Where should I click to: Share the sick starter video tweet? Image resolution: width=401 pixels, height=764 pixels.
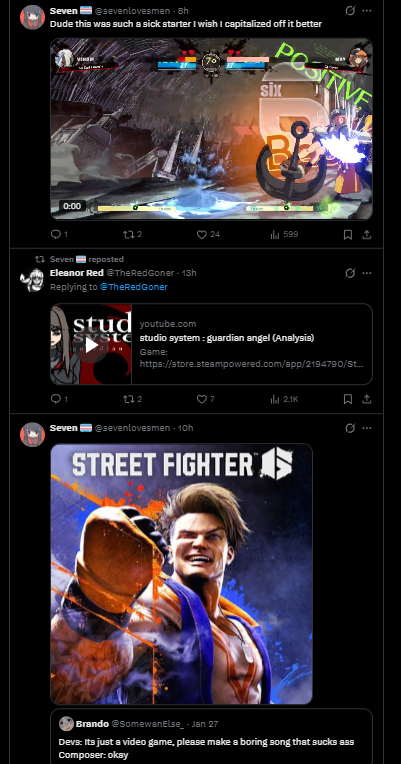pyautogui.click(x=366, y=235)
